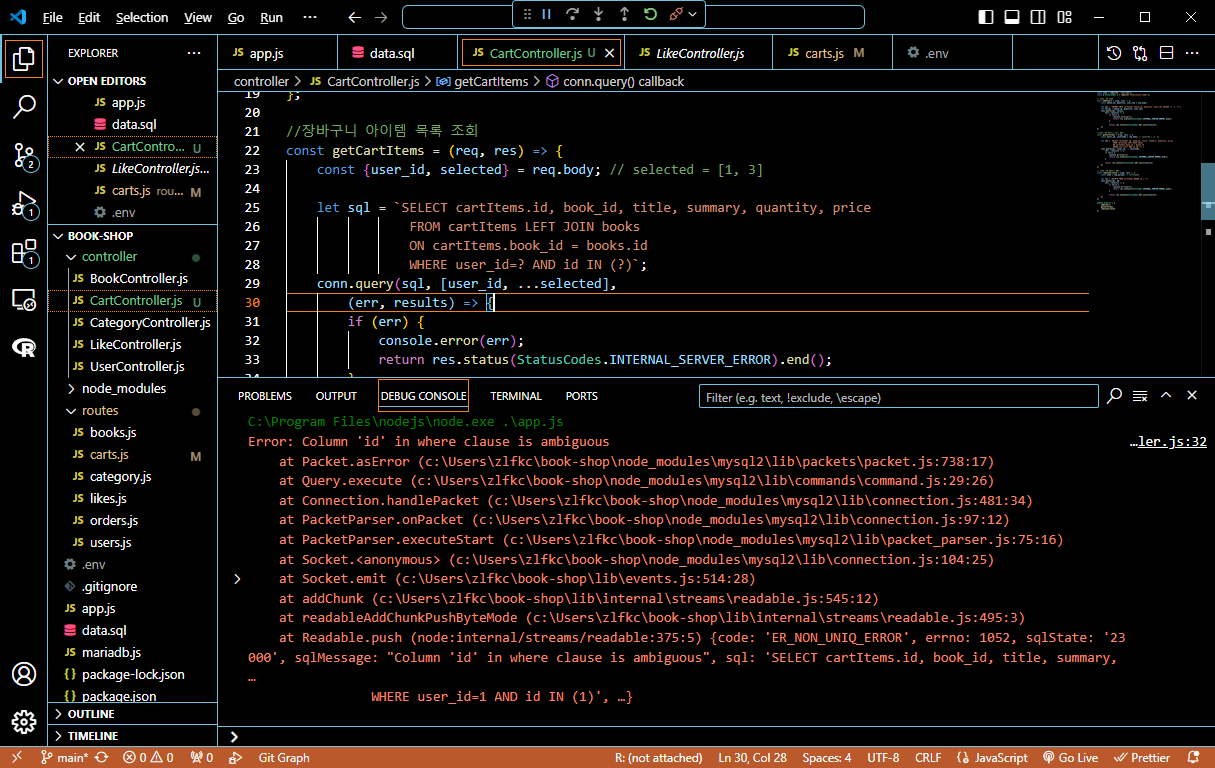Viewport: 1215px width, 768px height.
Task: Close the bottom panel
Action: pos(1192,396)
